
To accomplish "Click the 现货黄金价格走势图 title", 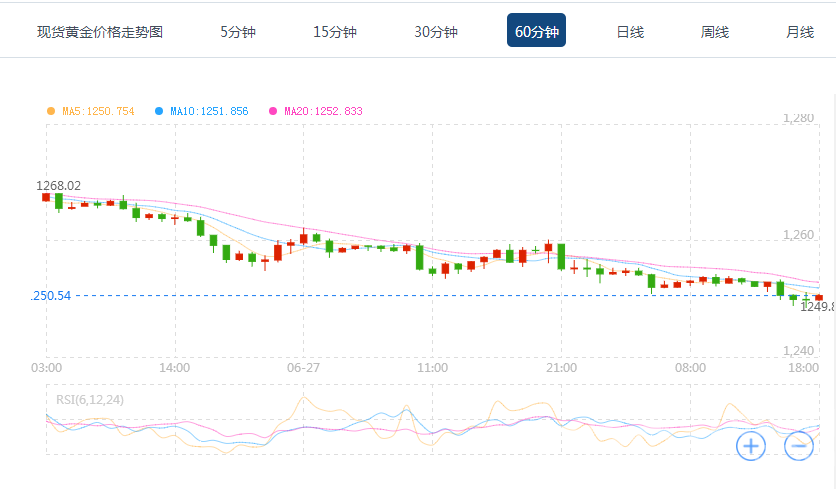I will pyautogui.click(x=100, y=32).
